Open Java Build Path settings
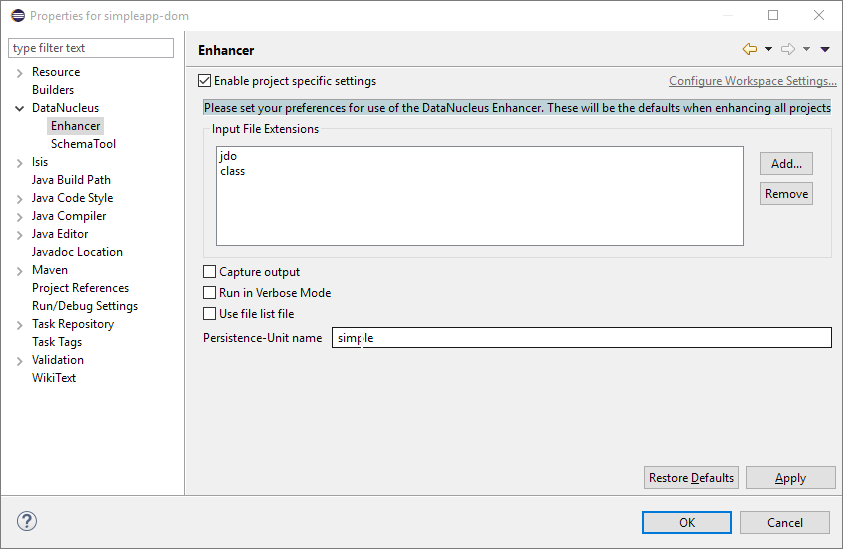This screenshot has width=843, height=549. coord(71,180)
